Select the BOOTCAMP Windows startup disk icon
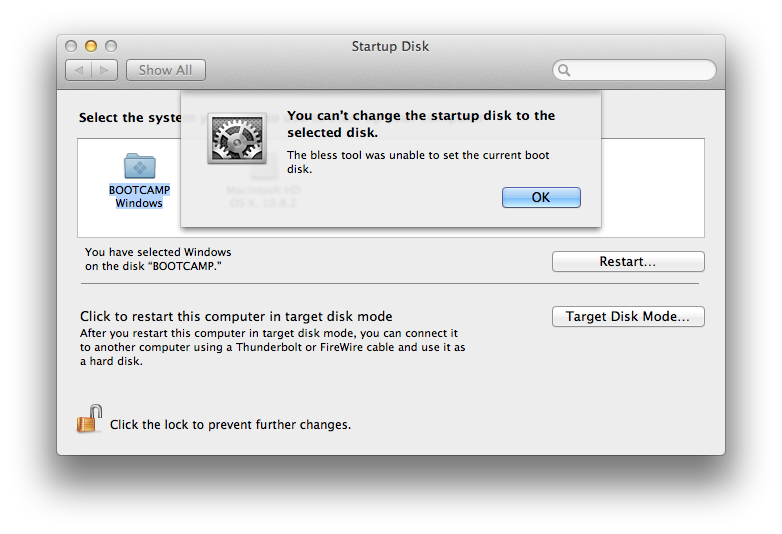This screenshot has height=534, width=782. tap(139, 166)
